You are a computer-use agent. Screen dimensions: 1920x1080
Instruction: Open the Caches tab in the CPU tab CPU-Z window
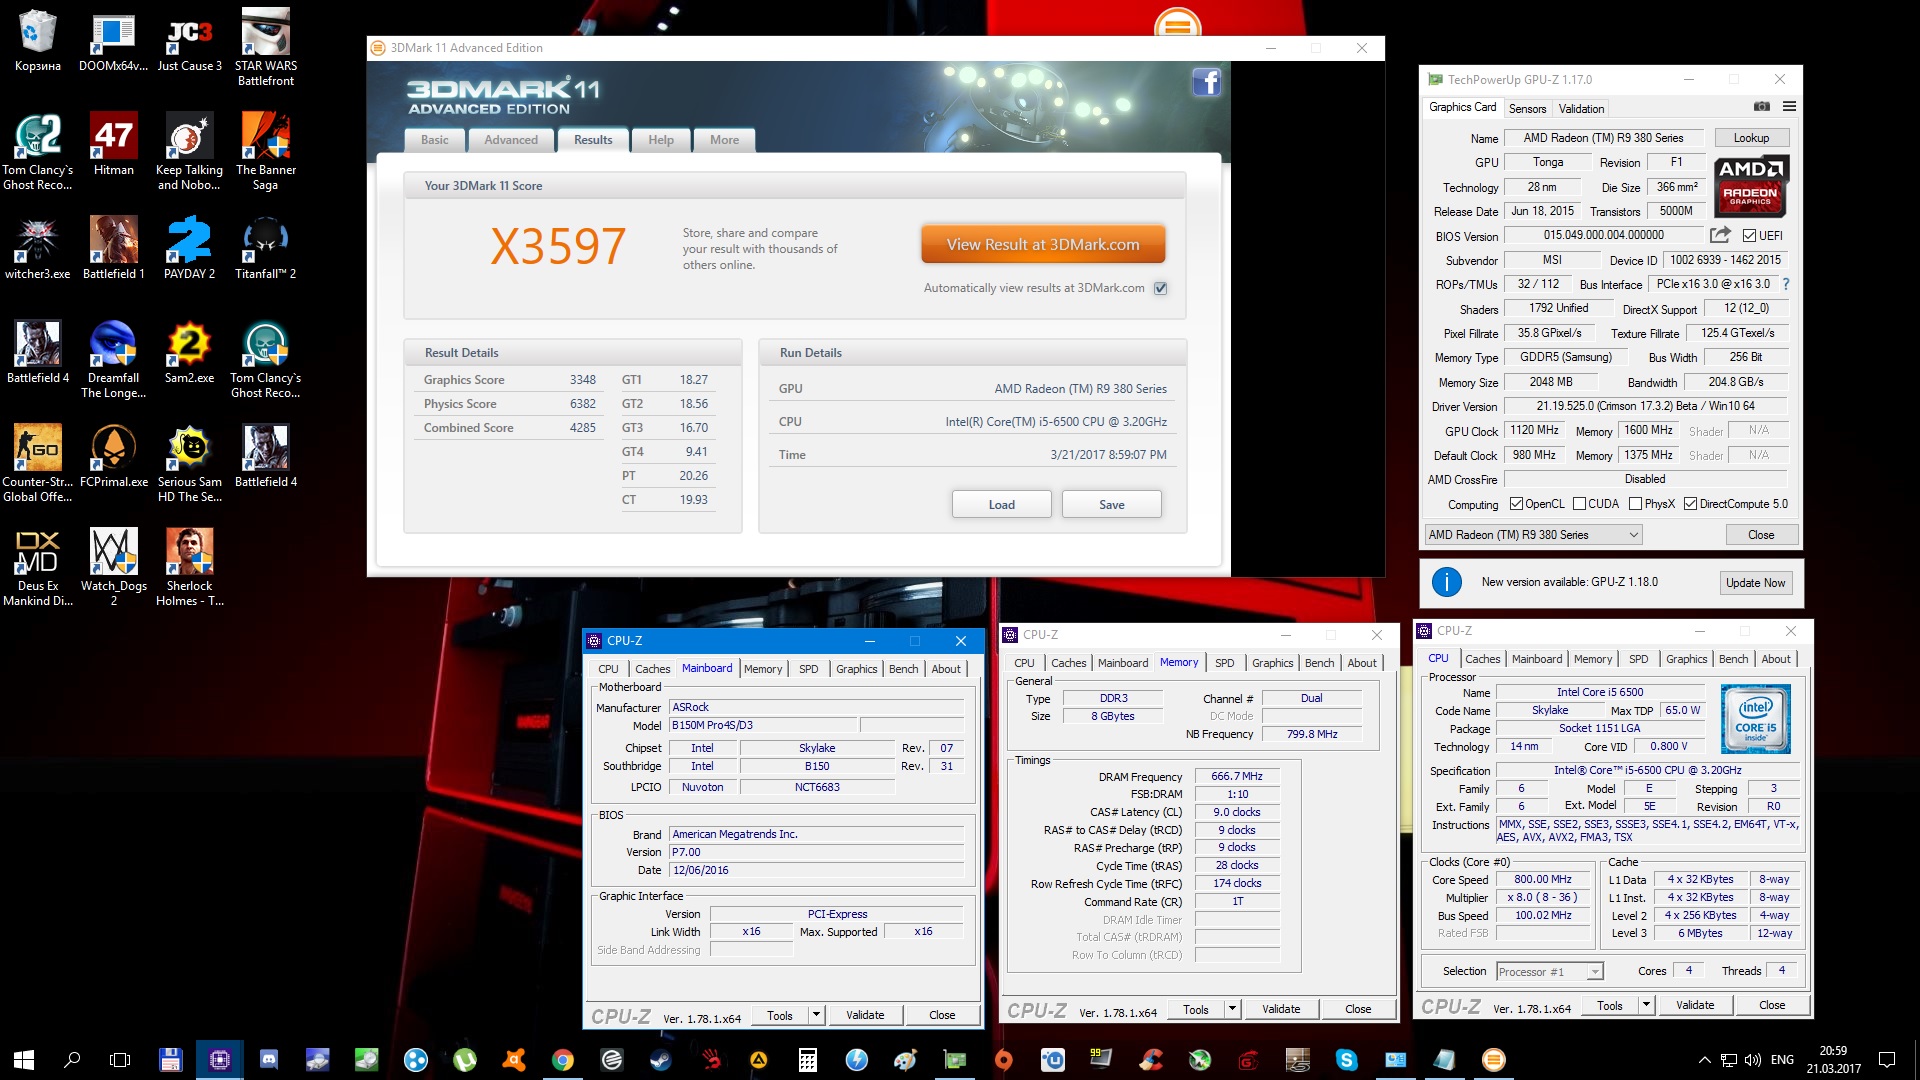(1482, 659)
